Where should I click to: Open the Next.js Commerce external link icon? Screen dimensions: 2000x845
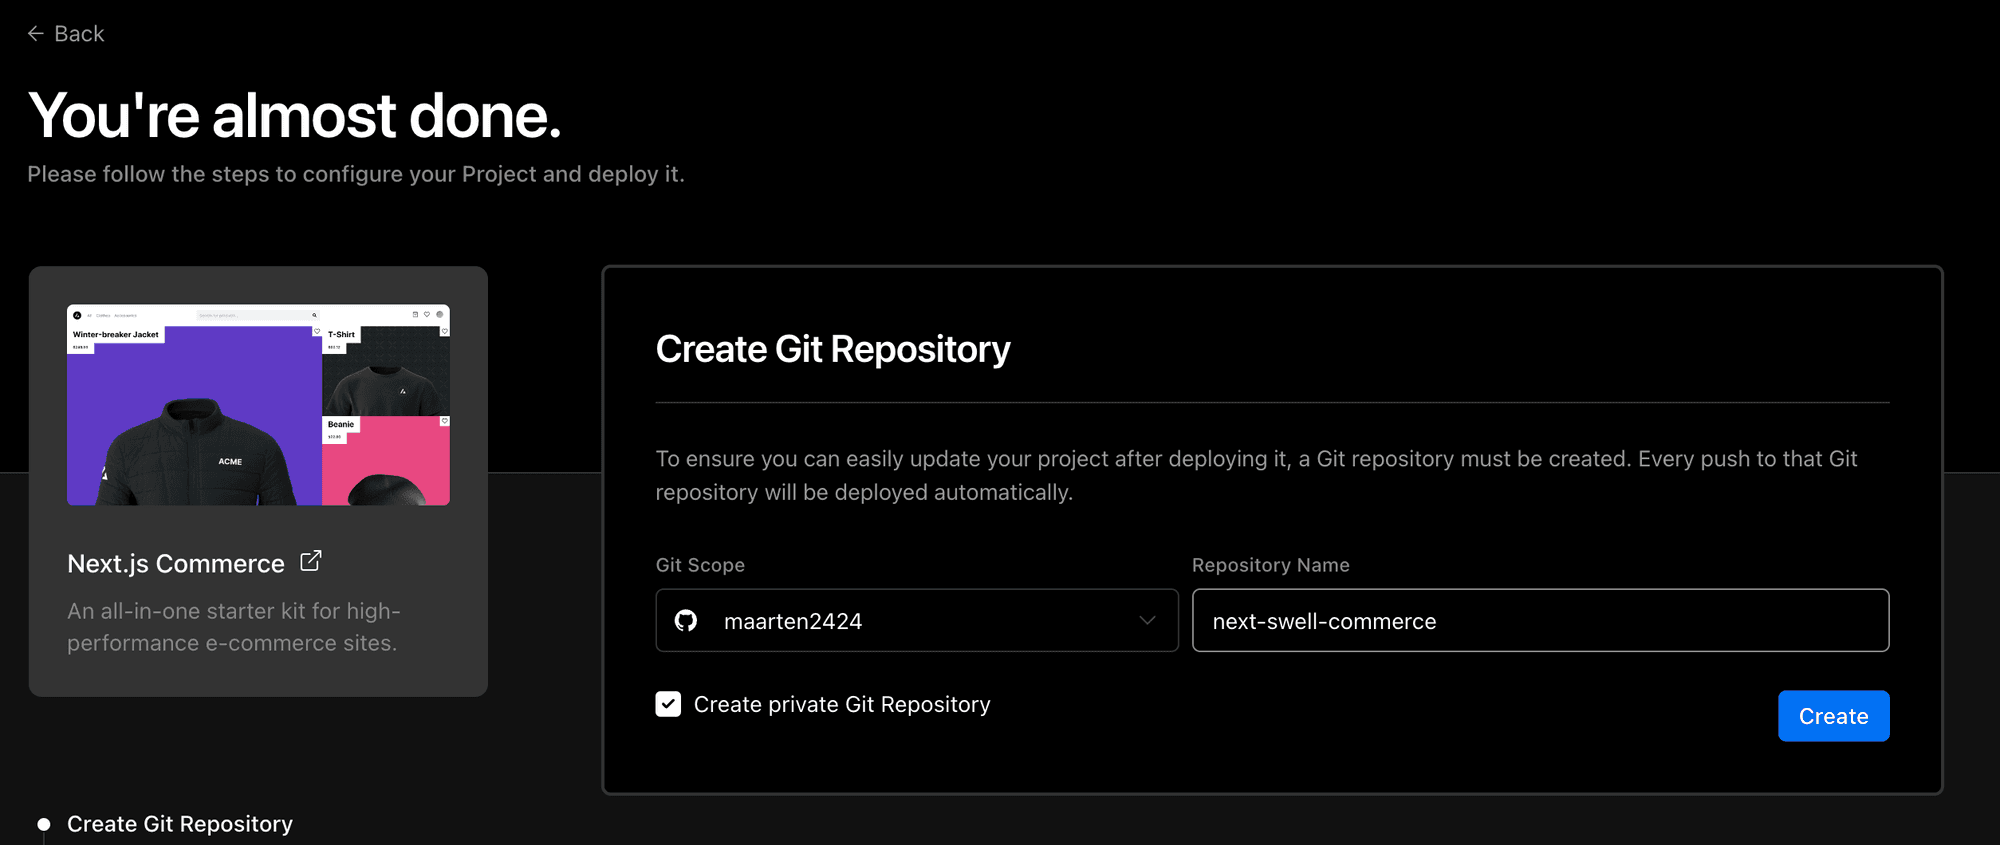tap(311, 561)
